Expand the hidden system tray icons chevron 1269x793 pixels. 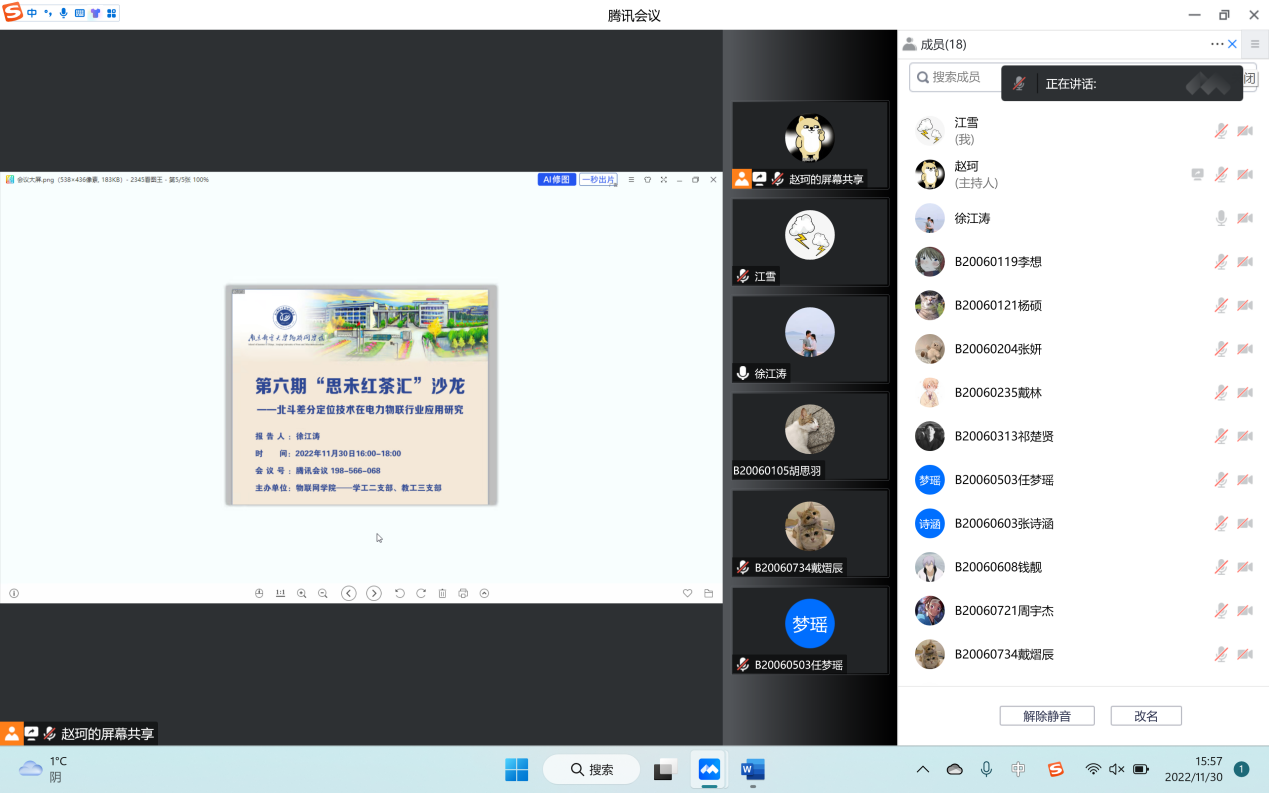[923, 769]
